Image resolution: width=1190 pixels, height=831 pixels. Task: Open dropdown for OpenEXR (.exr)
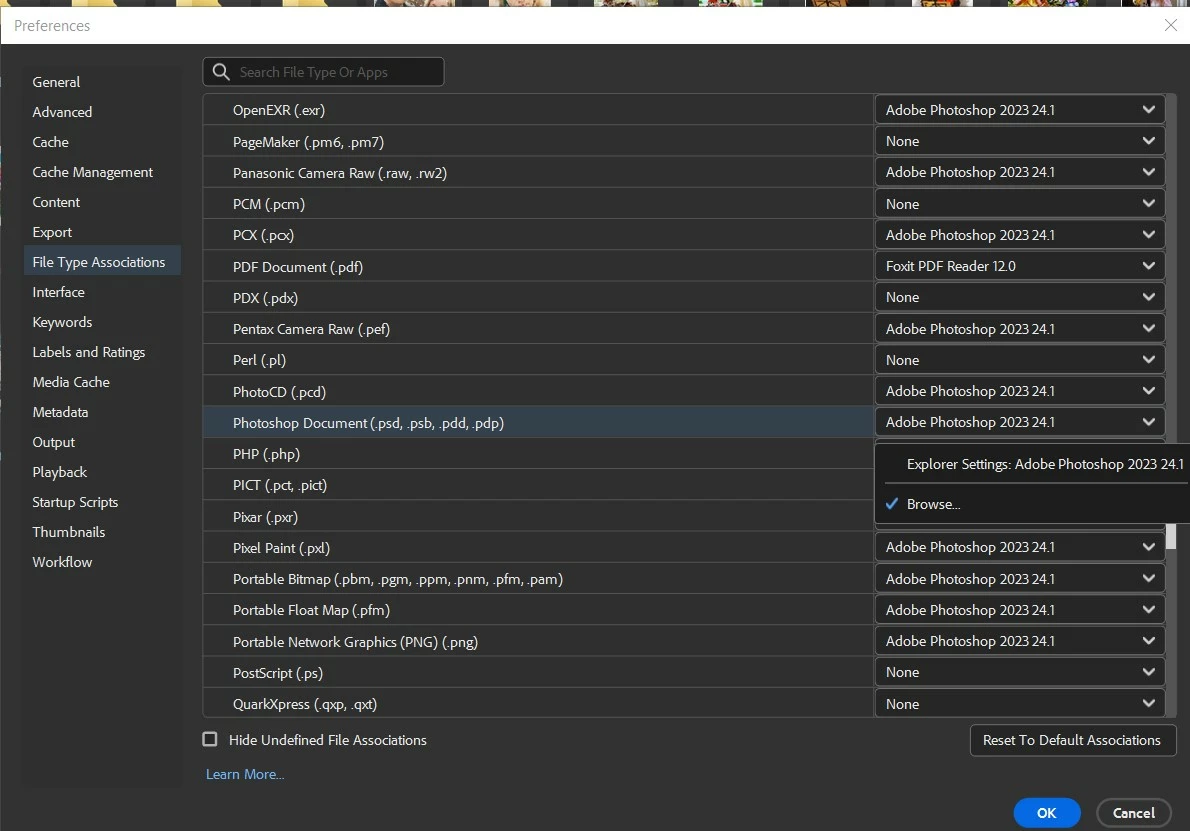pos(1019,110)
